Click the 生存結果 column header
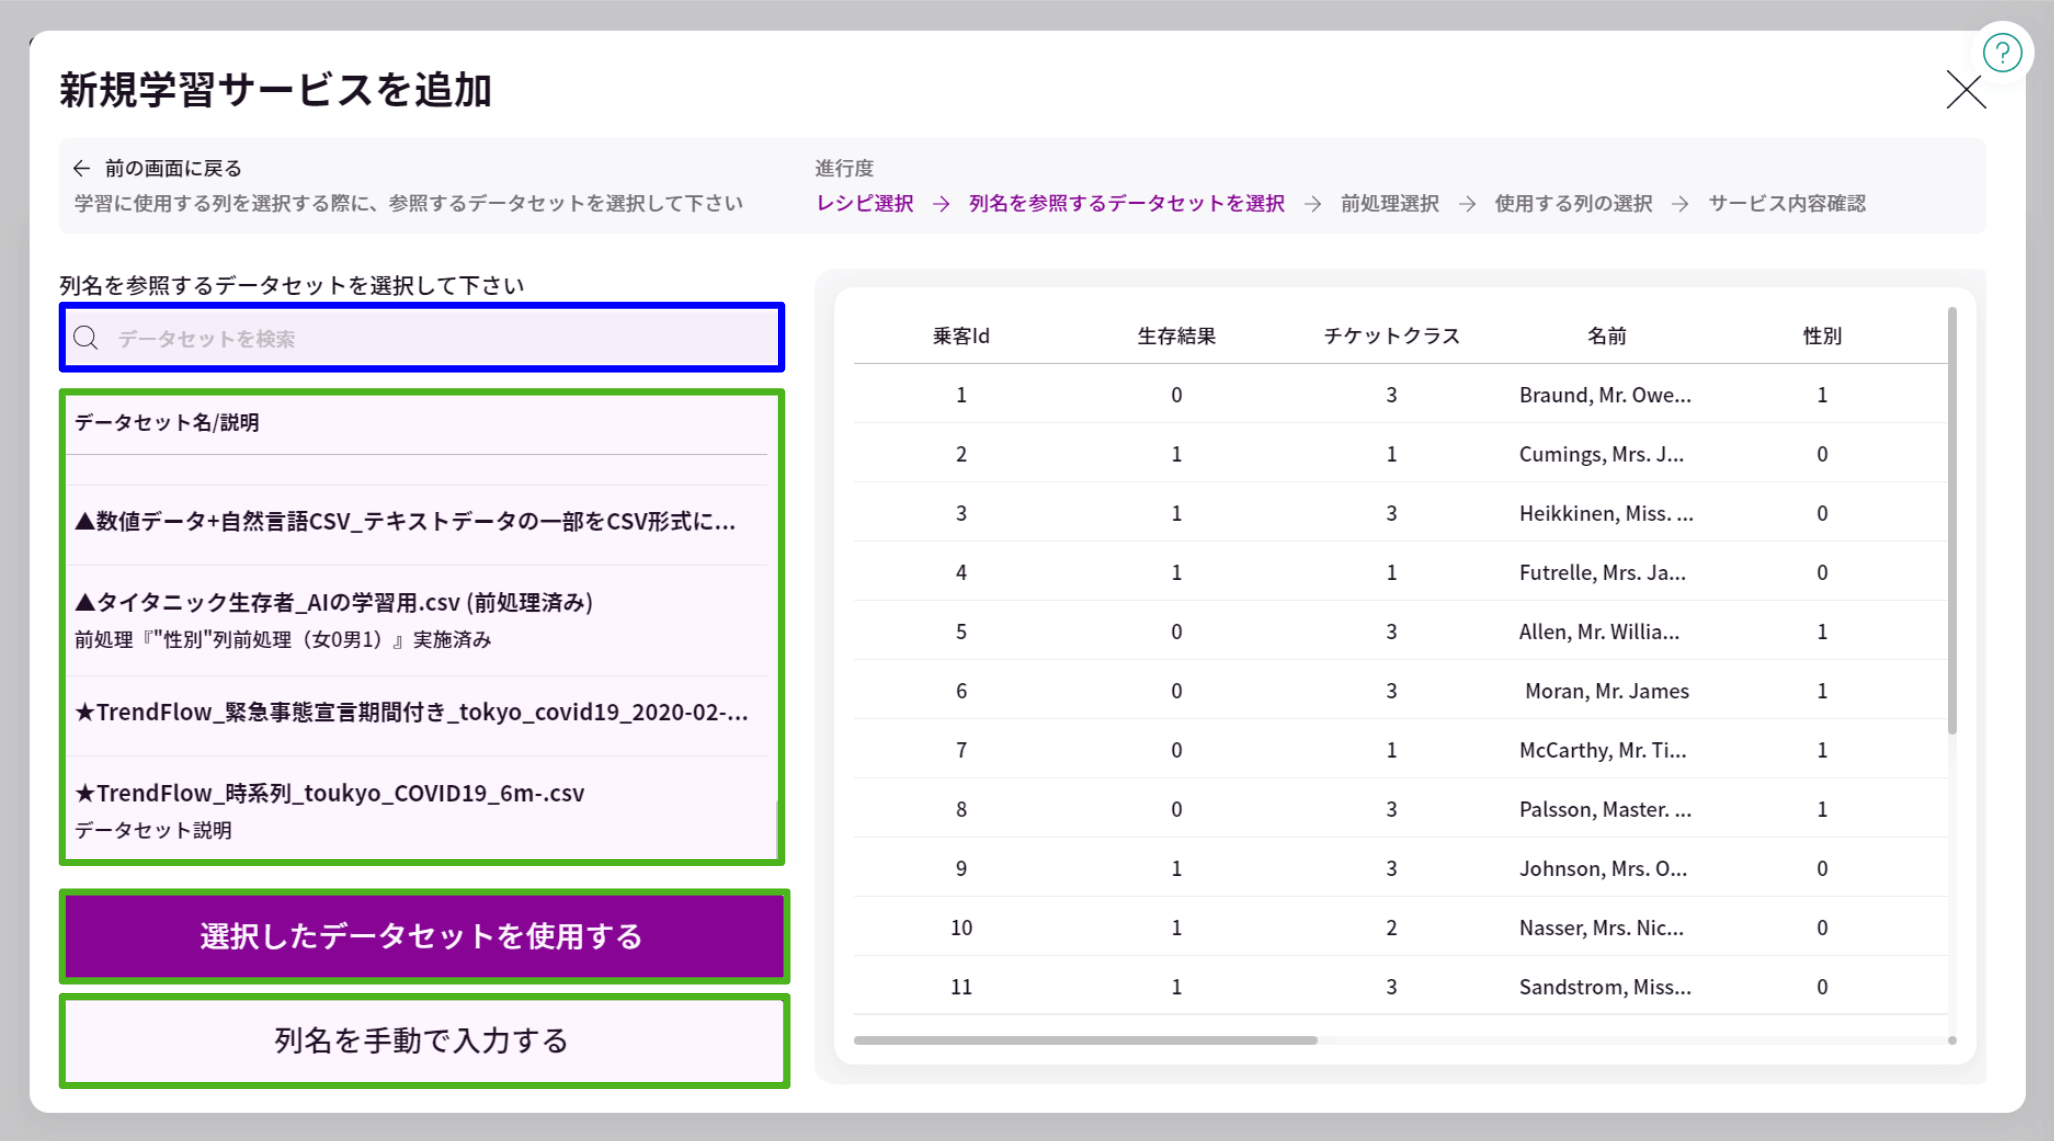The width and height of the screenshot is (2054, 1141). (1177, 336)
